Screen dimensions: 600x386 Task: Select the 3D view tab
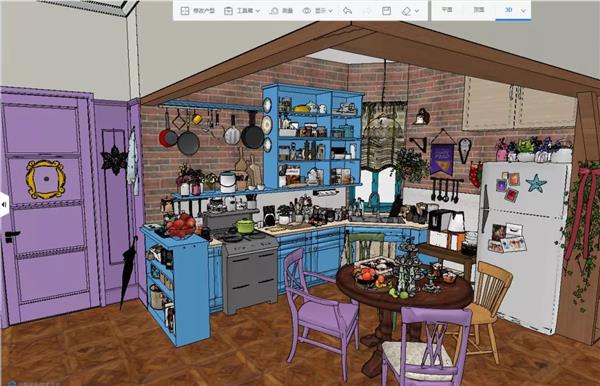click(508, 10)
